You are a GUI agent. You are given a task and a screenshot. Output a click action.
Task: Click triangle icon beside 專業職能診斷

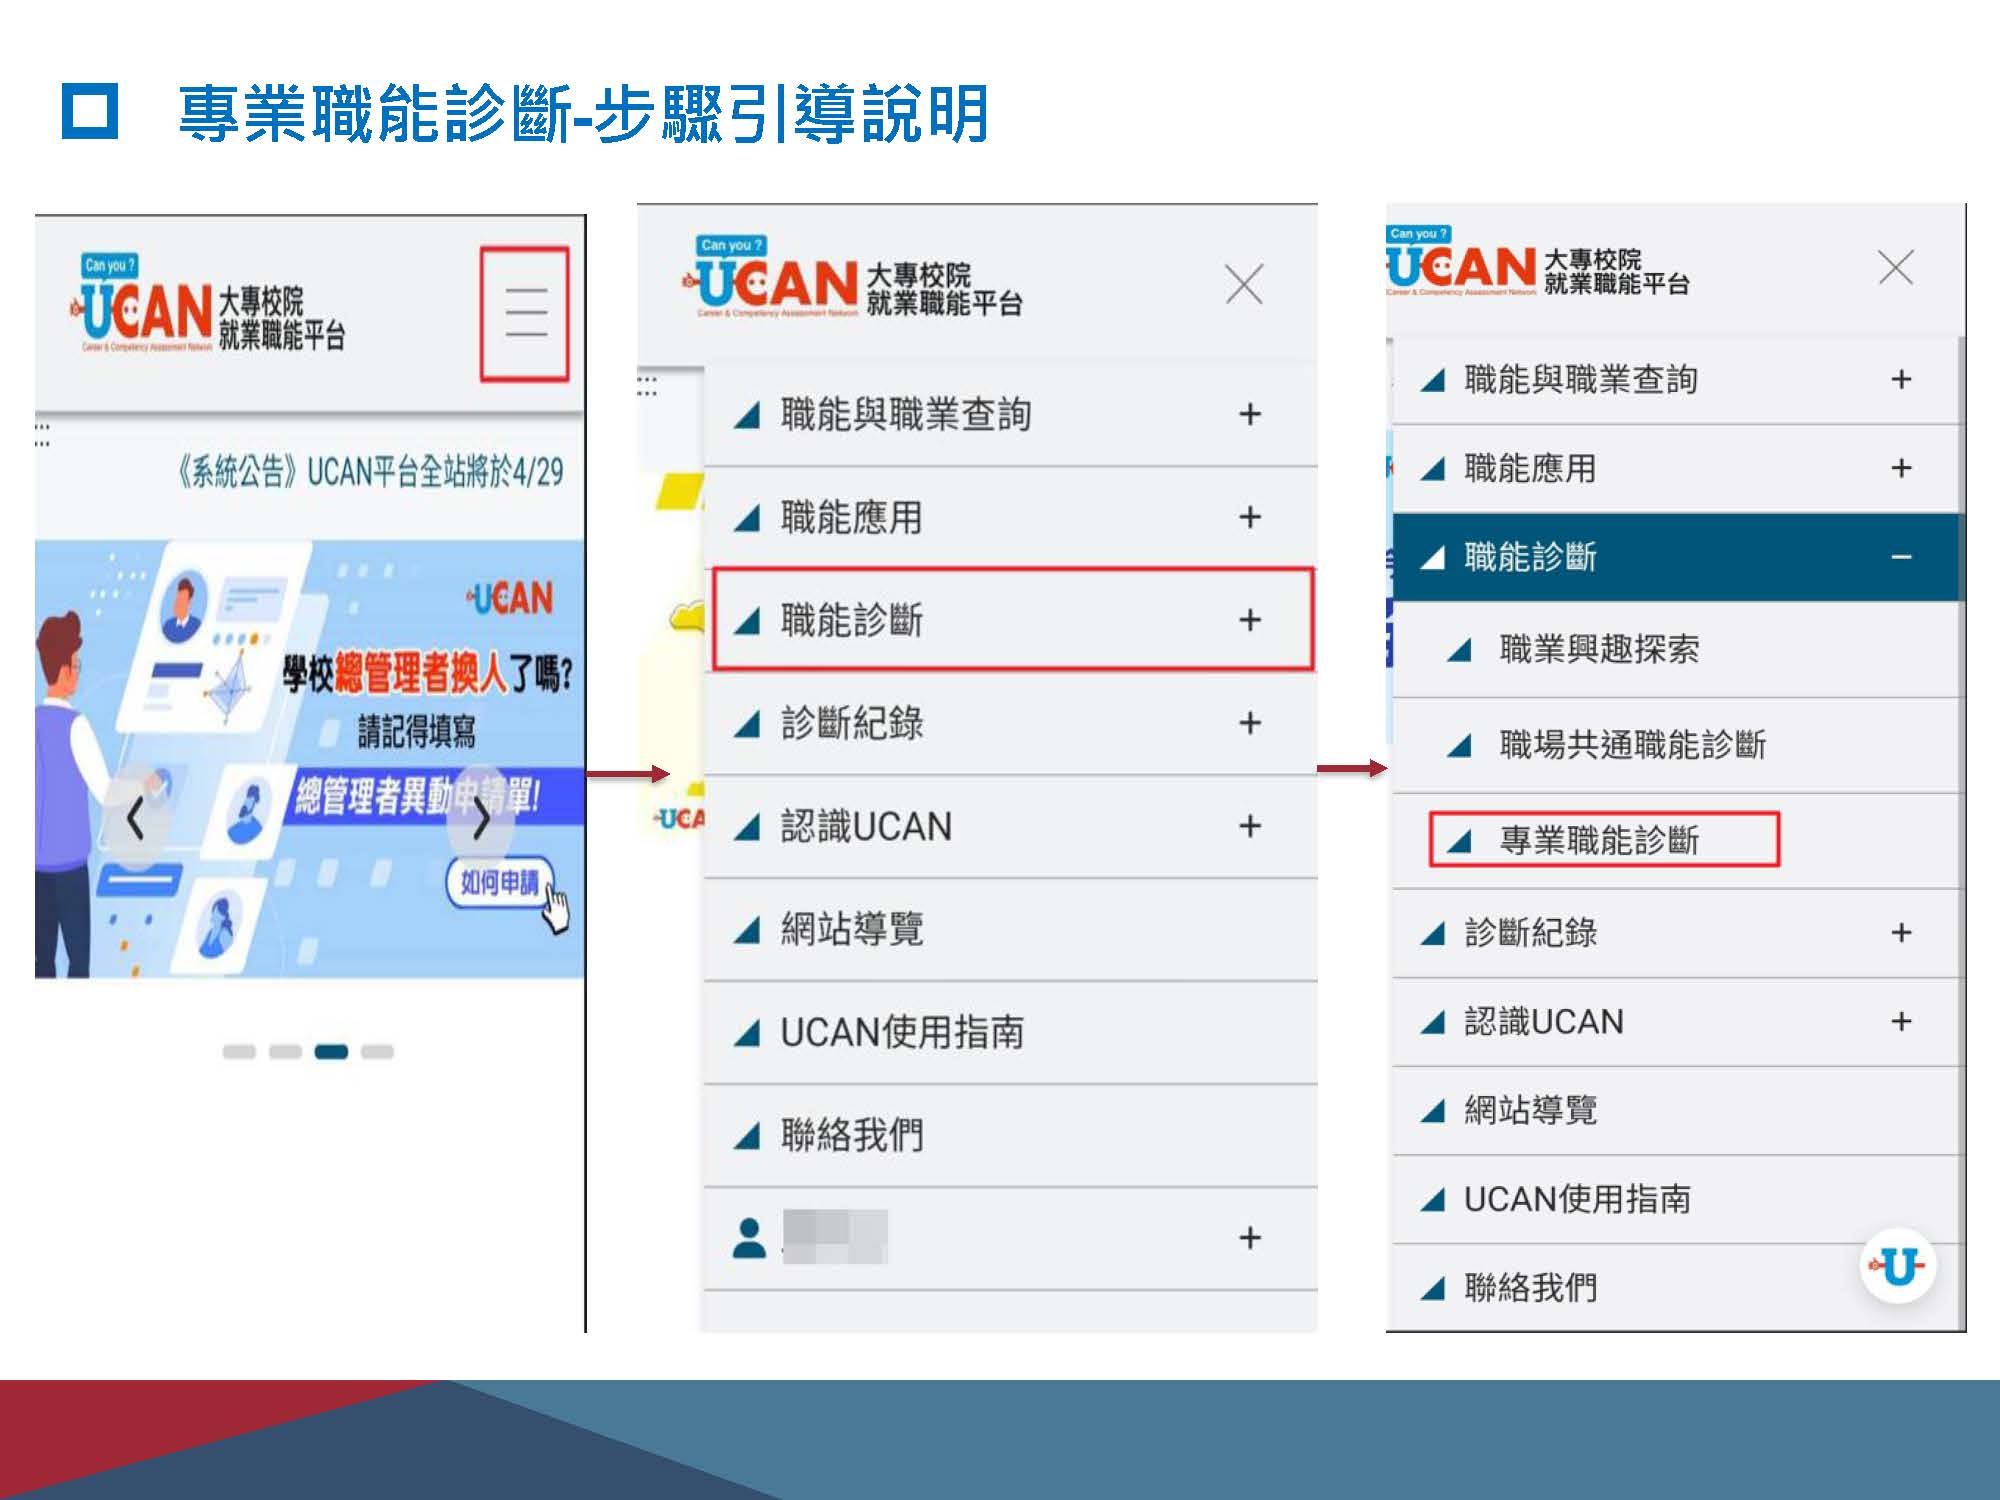[1459, 840]
